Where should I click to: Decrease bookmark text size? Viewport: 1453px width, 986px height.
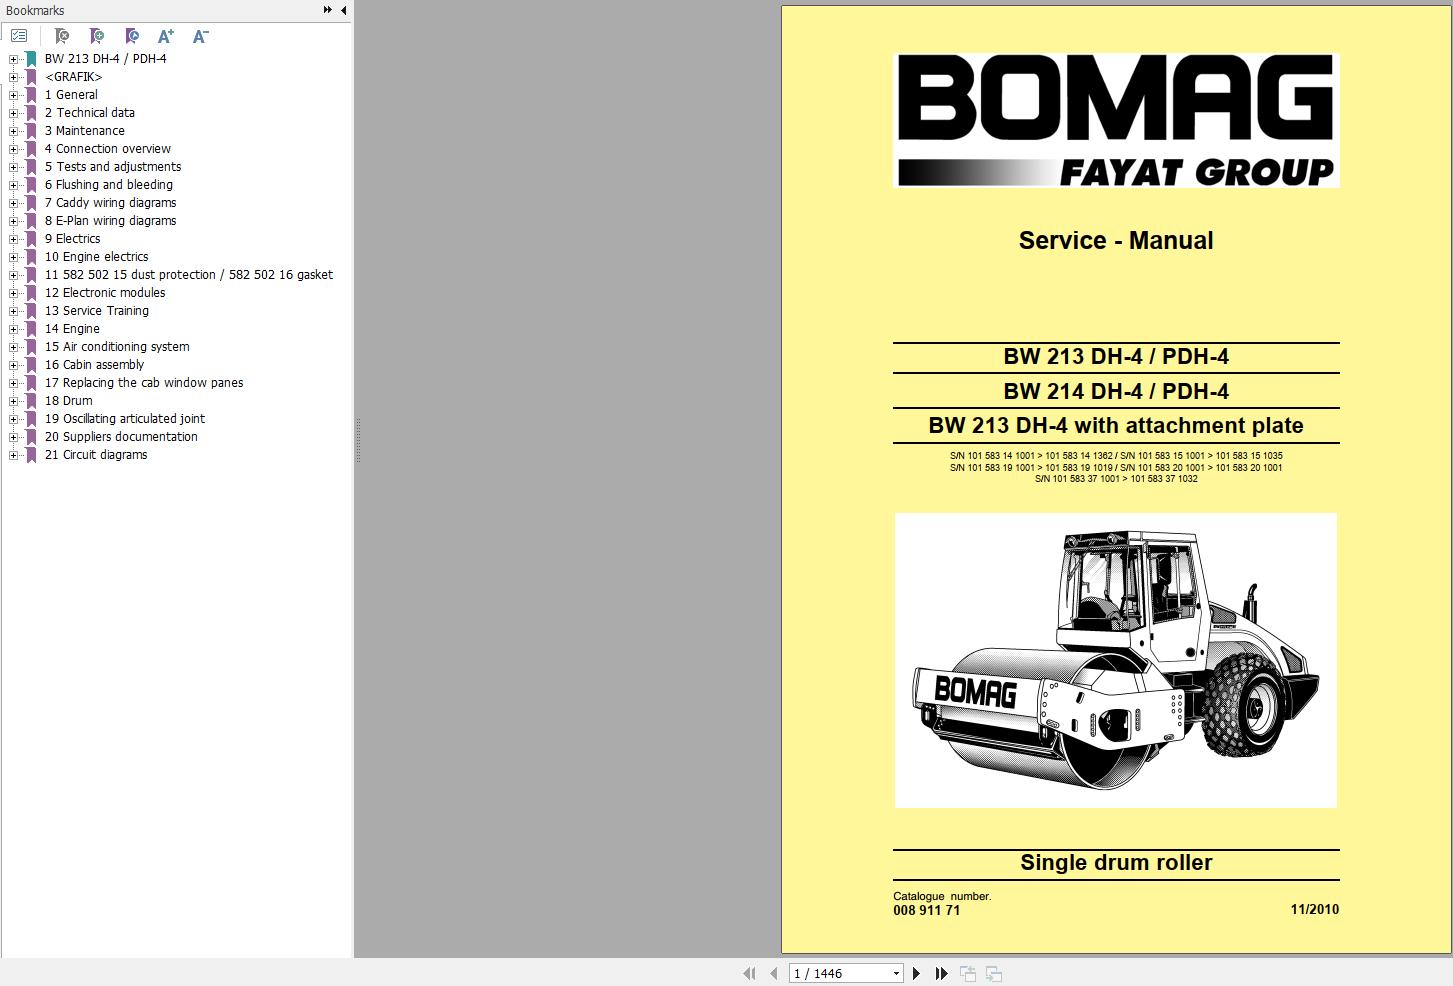point(199,35)
